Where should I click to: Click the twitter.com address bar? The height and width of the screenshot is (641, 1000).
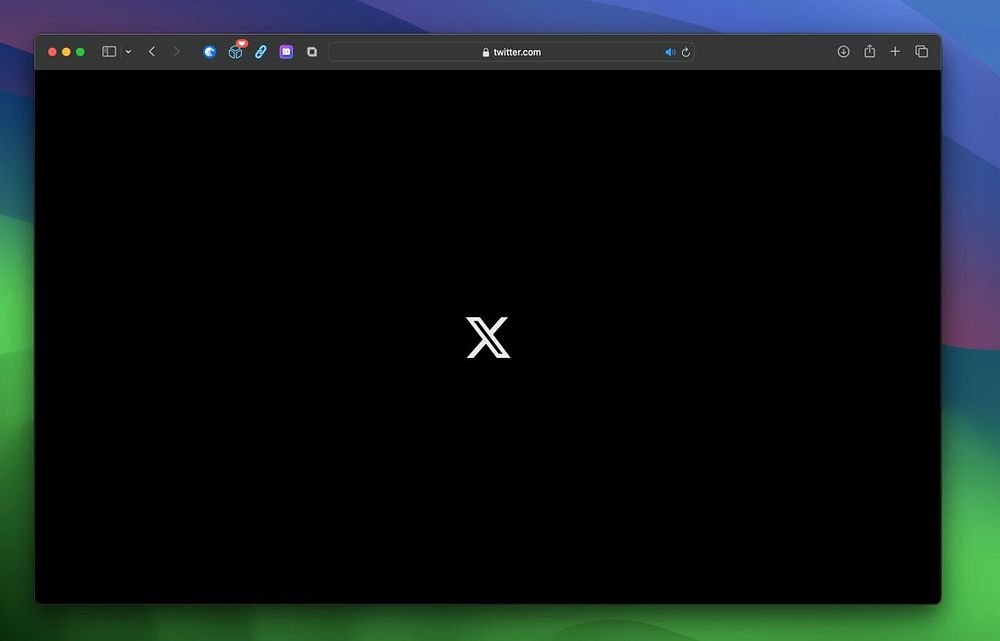point(511,52)
